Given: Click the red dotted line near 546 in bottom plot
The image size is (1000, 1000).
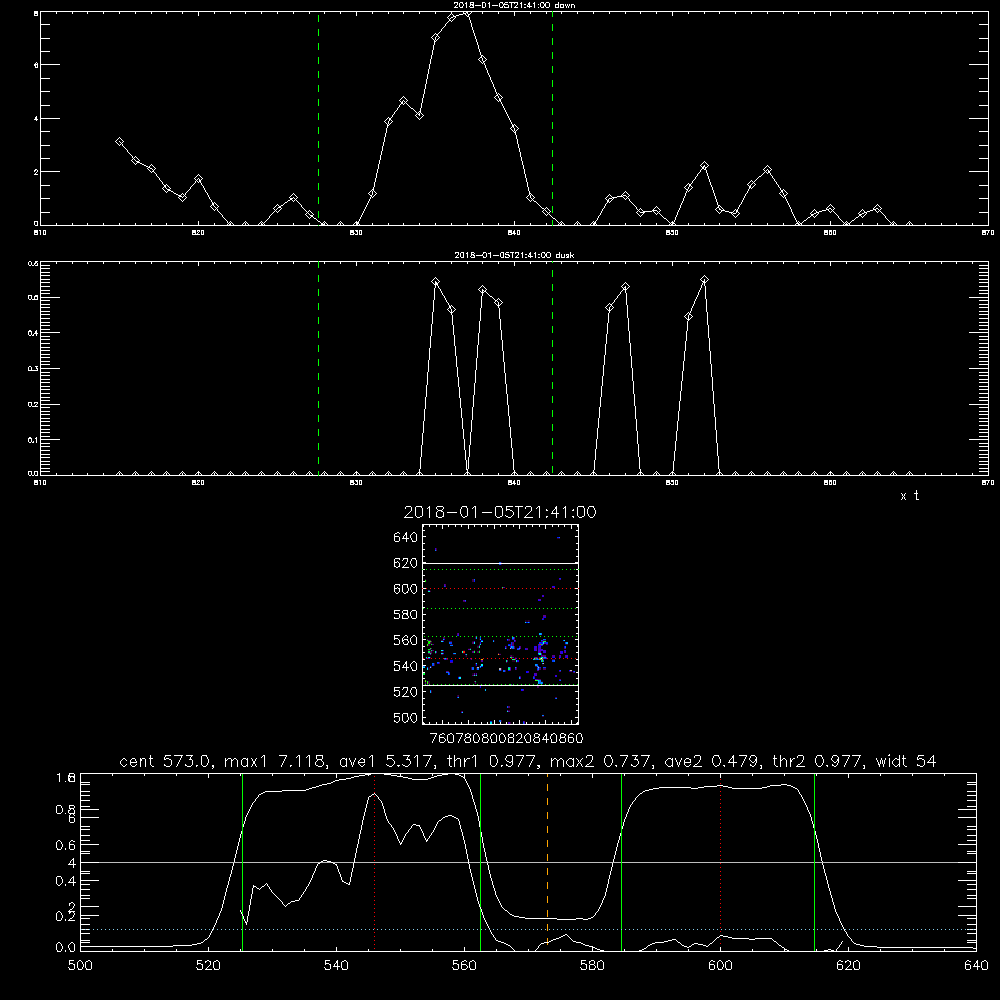Looking at the screenshot, I should (x=374, y=861).
